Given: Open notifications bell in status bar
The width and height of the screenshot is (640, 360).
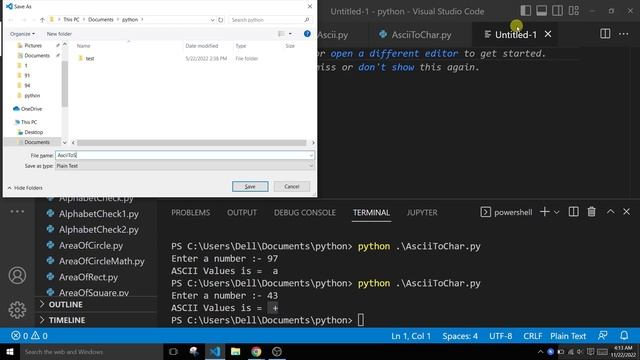Looking at the screenshot, I should [624, 336].
